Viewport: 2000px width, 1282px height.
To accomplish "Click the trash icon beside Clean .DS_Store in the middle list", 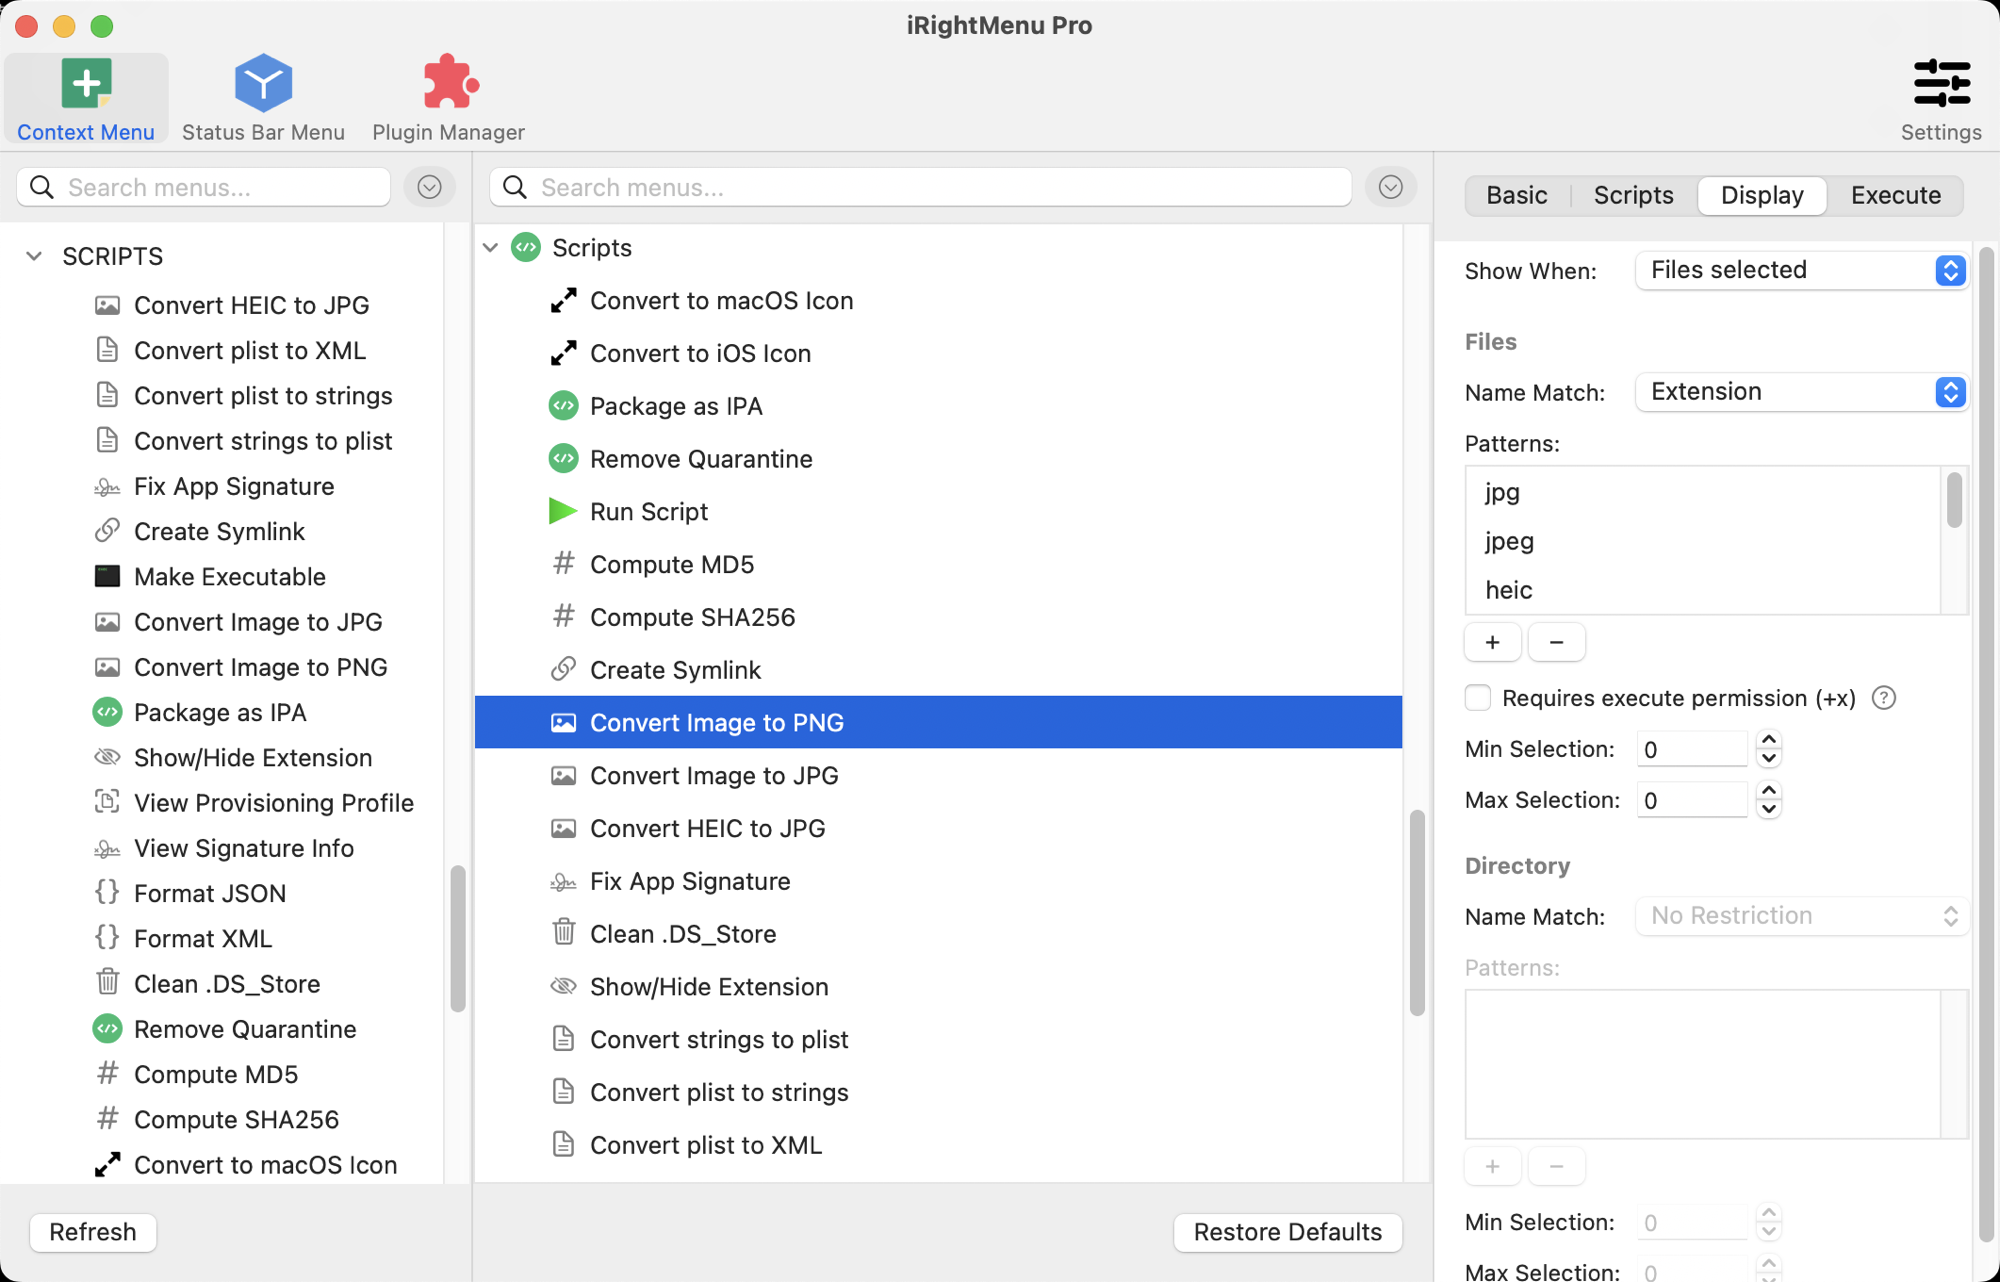I will 563,933.
